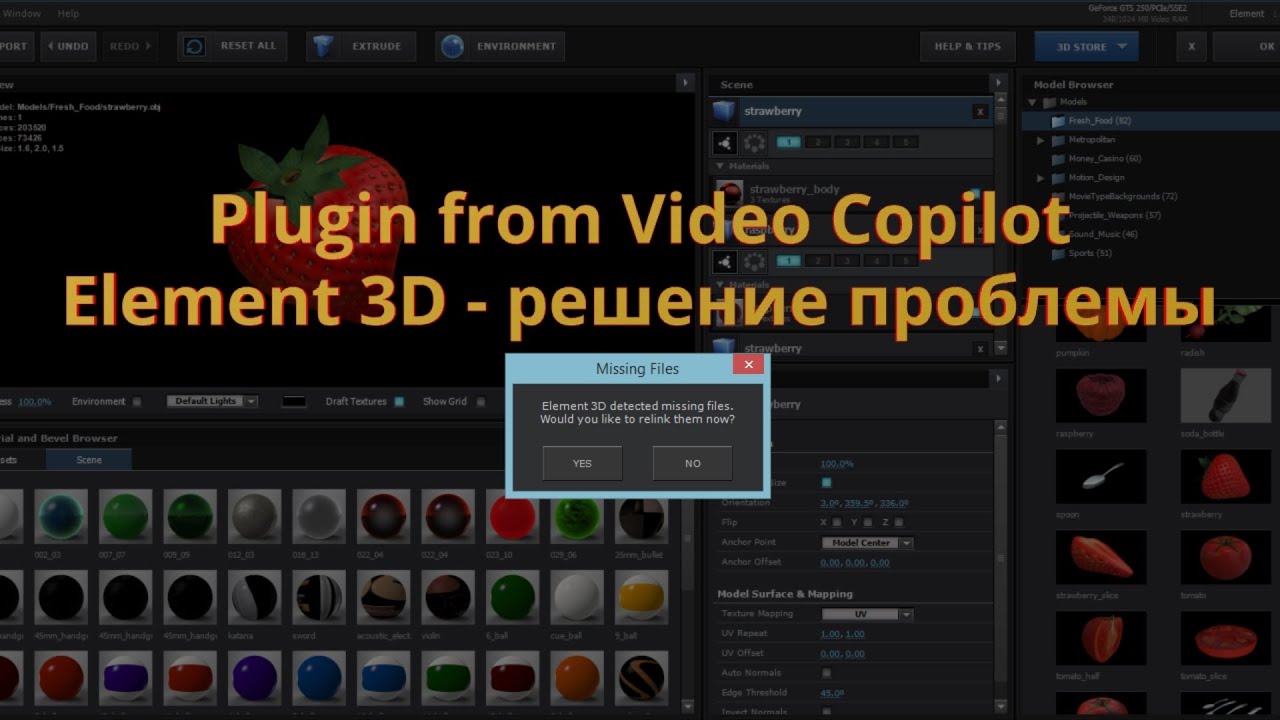Open the Default Lights dropdown
The width and height of the screenshot is (1280, 720).
coord(212,401)
